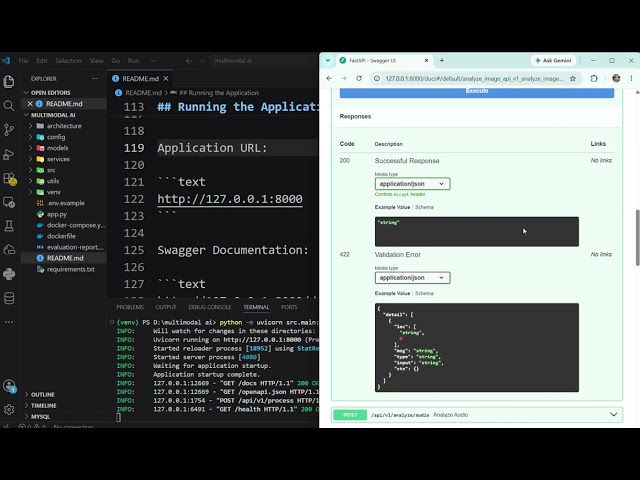This screenshot has height=480, width=640.
Task: Click the browser address bar URL
Action: [473, 78]
